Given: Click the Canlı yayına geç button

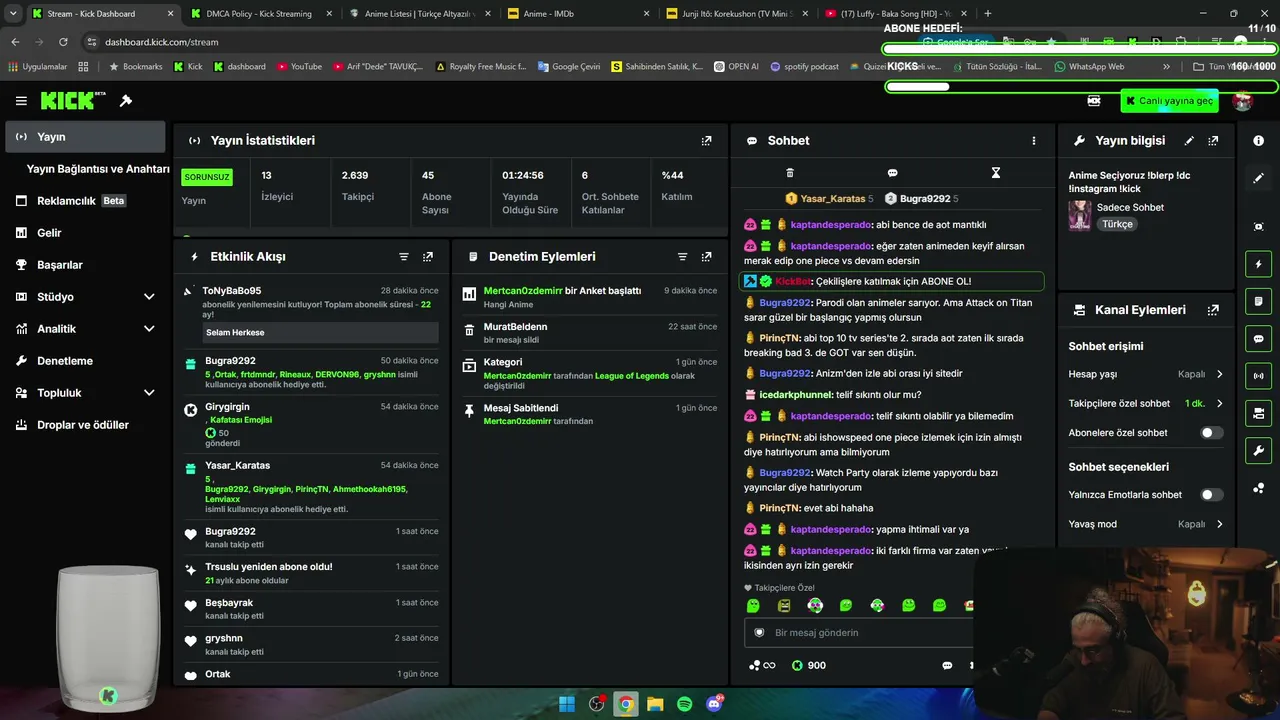Looking at the screenshot, I should [x=1169, y=101].
